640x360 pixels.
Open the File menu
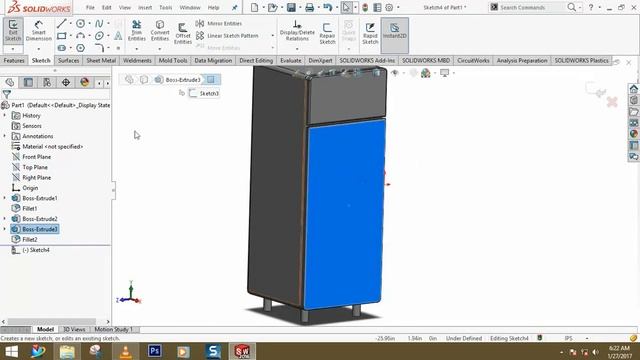tap(90, 7)
